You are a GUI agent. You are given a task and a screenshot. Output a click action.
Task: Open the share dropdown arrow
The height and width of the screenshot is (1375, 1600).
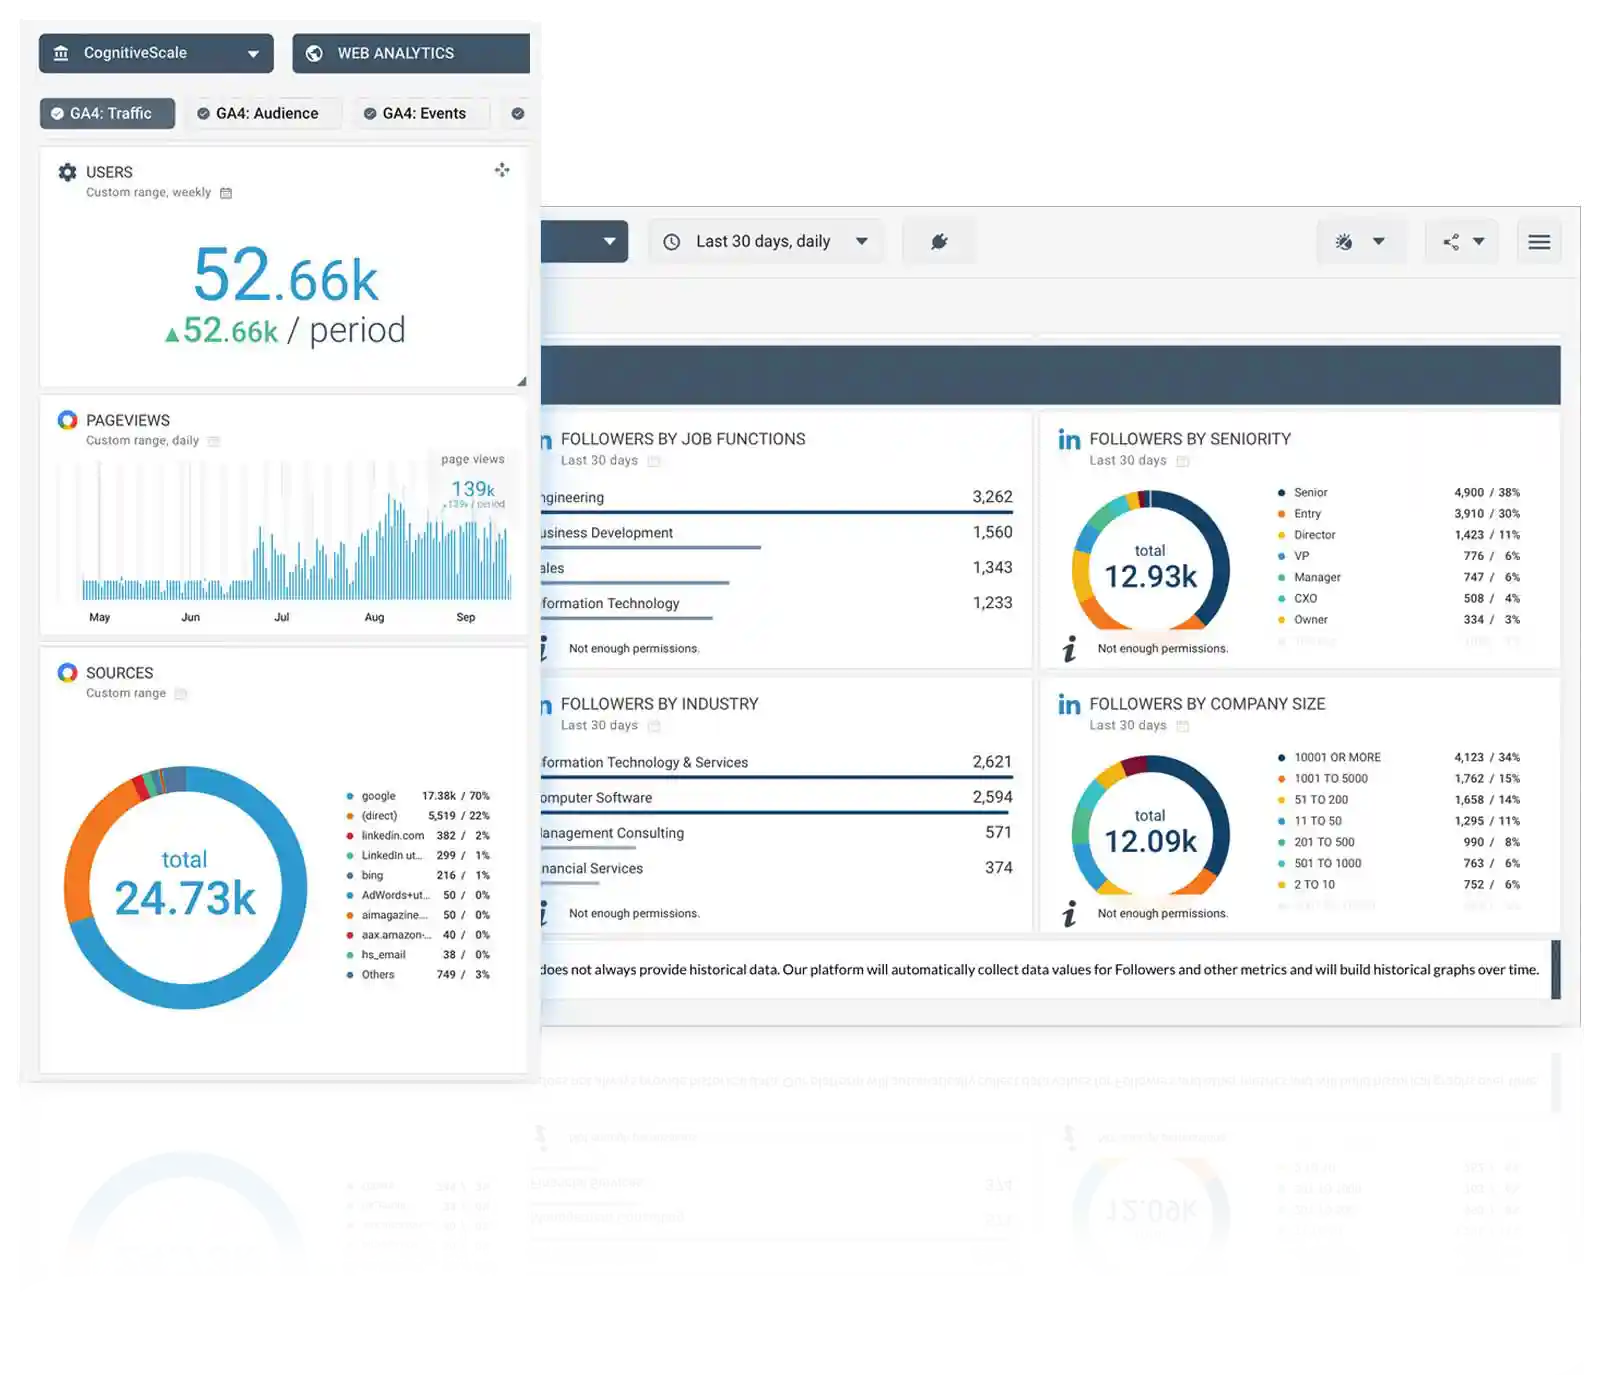(x=1479, y=241)
